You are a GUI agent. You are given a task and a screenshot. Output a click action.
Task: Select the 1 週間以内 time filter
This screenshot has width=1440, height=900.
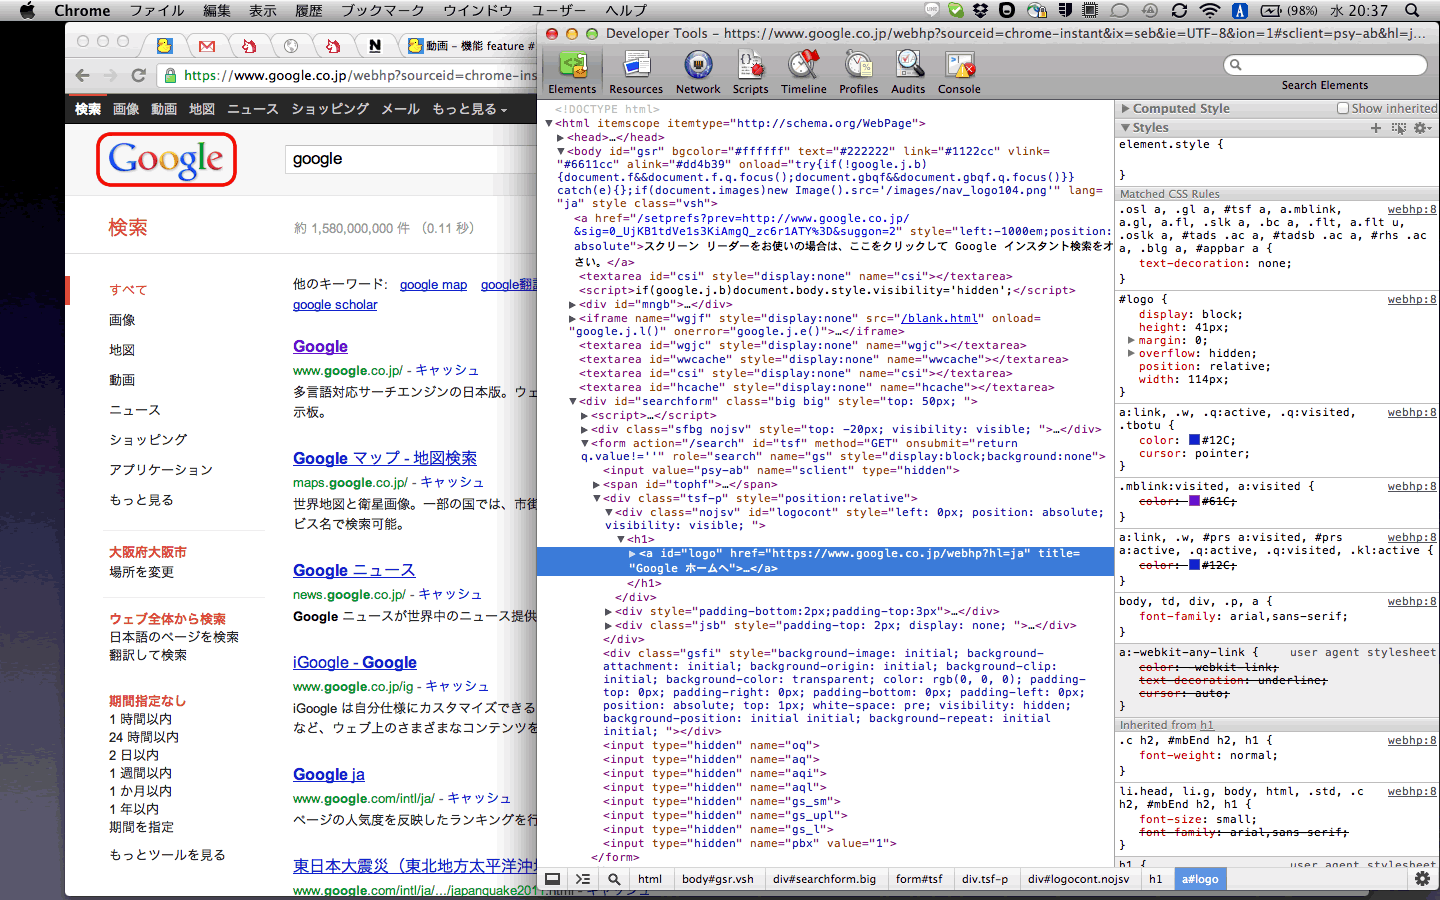click(140, 773)
